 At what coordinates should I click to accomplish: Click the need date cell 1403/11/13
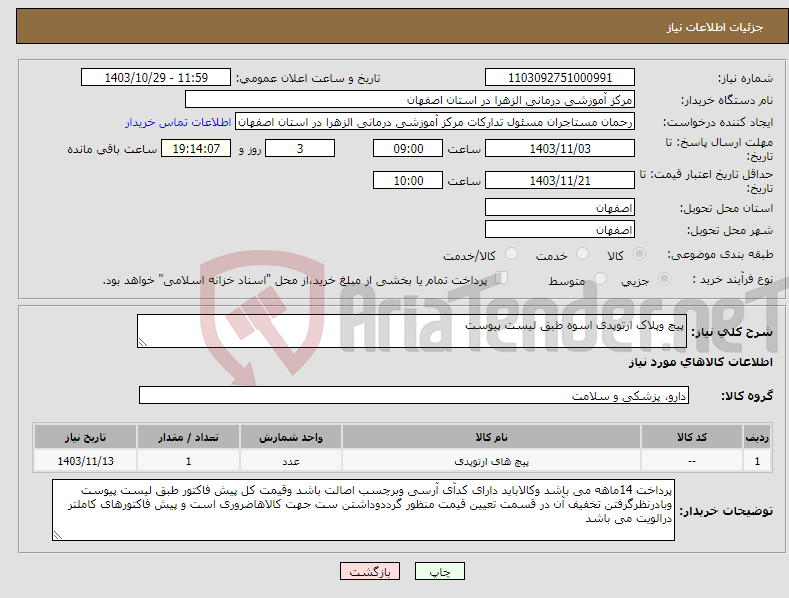coord(86,461)
